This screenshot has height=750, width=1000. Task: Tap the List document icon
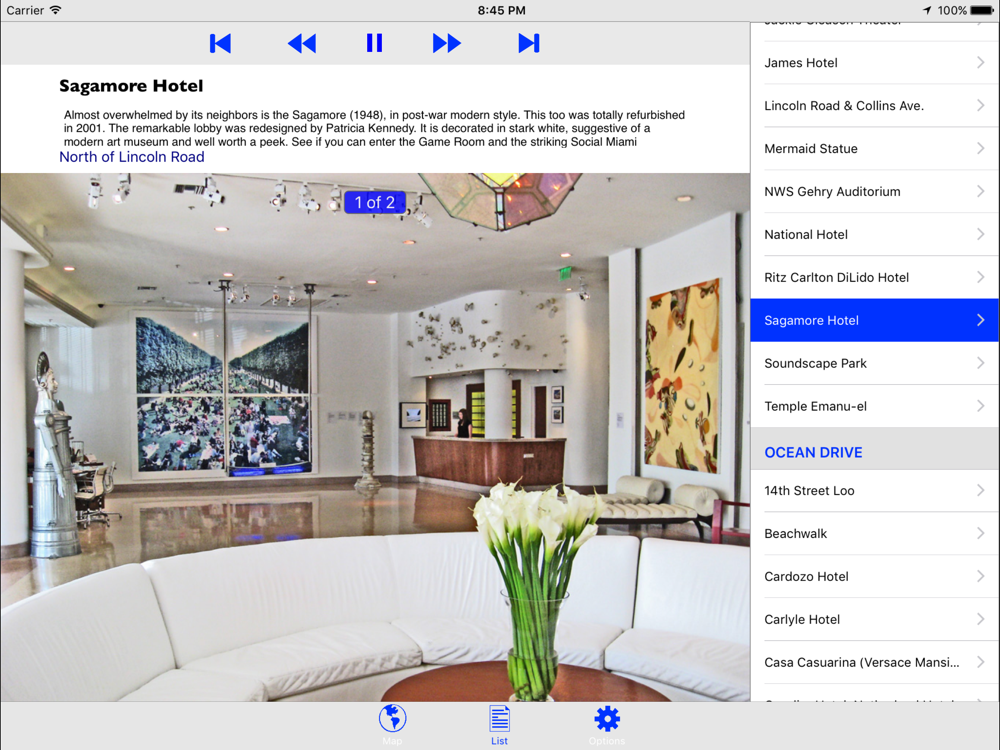(499, 718)
